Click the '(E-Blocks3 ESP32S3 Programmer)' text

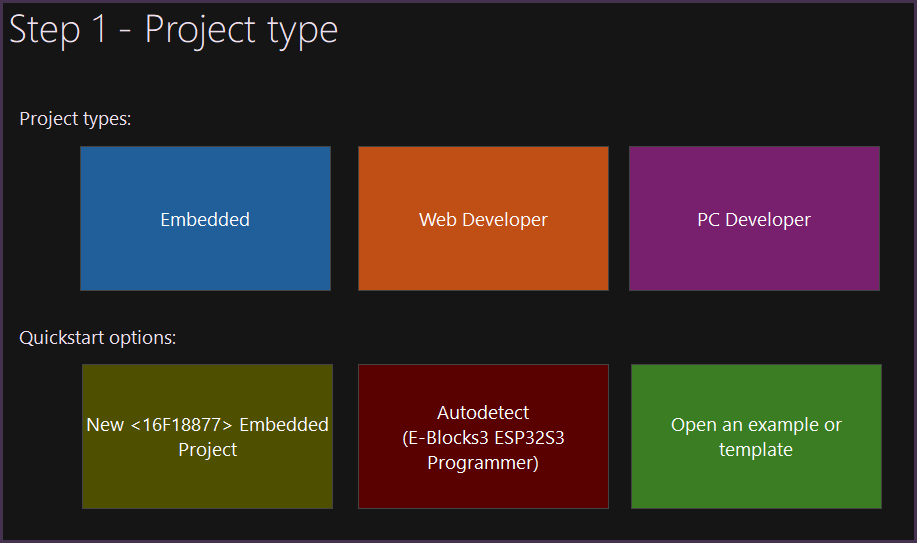[483, 451]
